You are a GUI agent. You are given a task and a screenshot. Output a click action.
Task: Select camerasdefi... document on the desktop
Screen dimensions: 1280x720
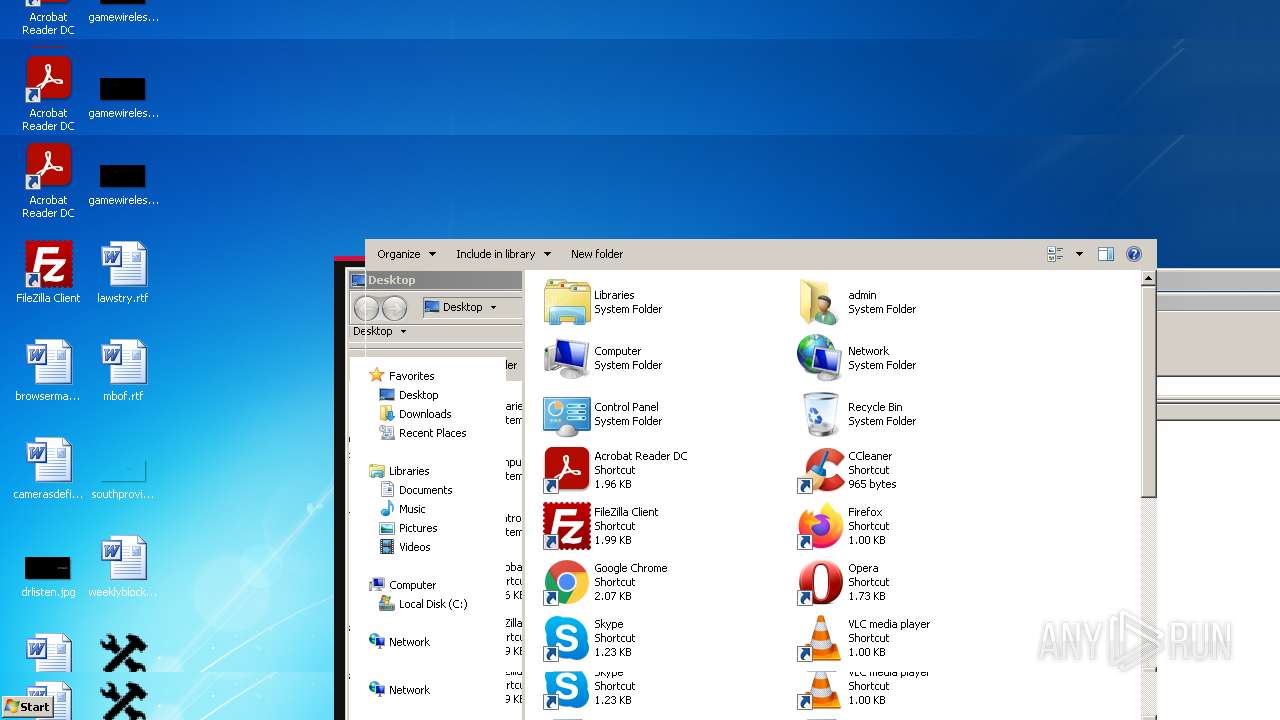click(48, 468)
